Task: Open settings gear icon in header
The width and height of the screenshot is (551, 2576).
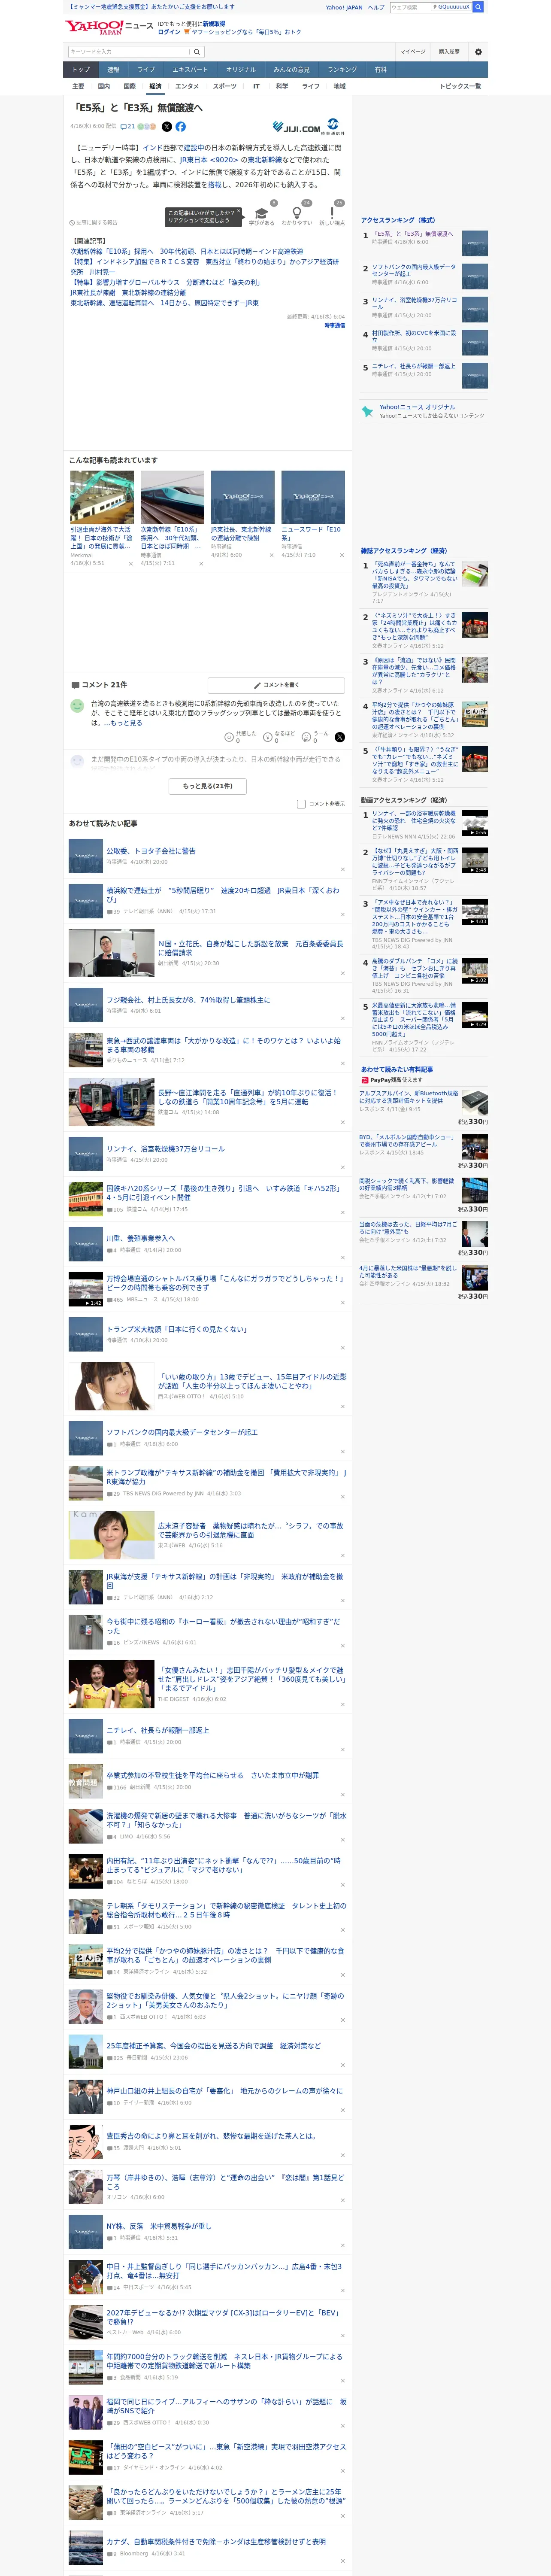Action: point(478,52)
